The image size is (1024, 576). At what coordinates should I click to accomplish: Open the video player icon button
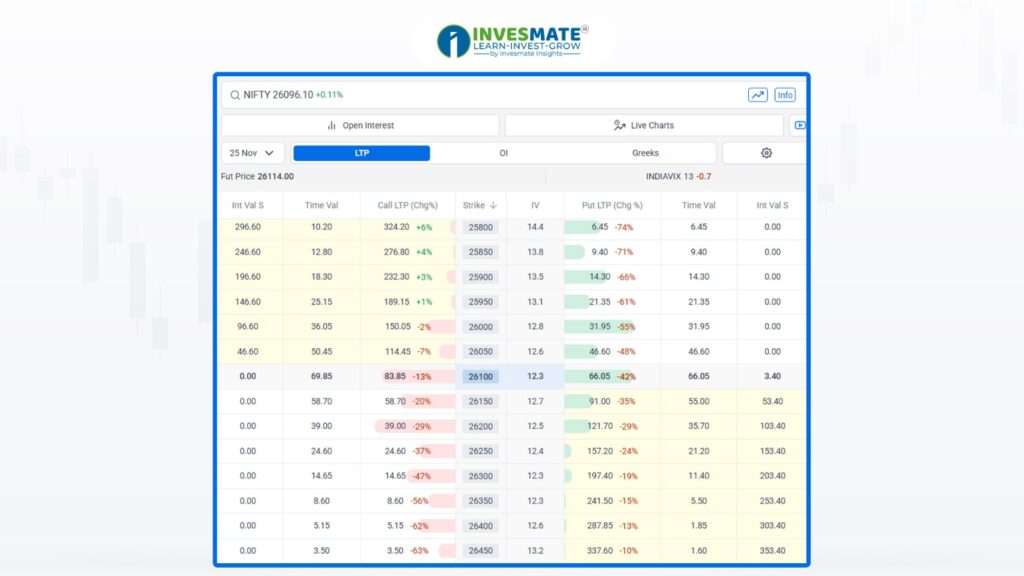[798, 126]
